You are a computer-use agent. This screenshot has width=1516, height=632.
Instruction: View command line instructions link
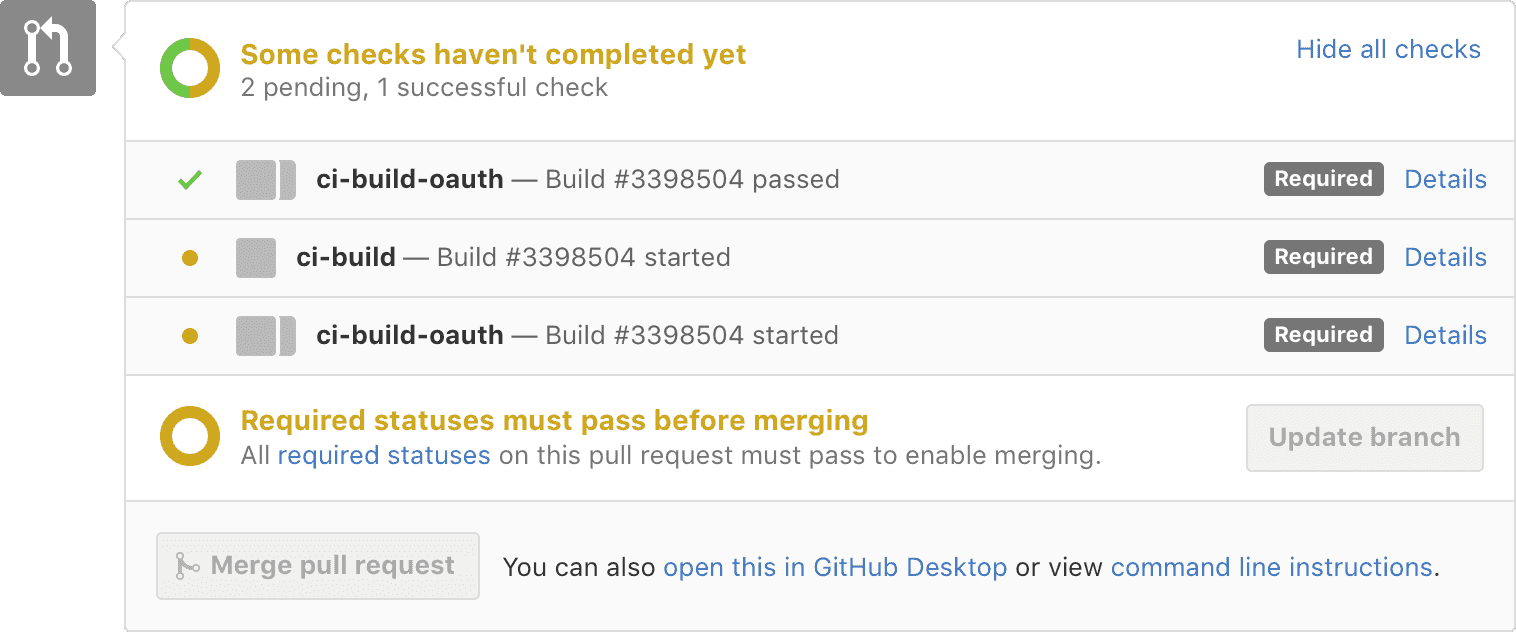point(1271,568)
